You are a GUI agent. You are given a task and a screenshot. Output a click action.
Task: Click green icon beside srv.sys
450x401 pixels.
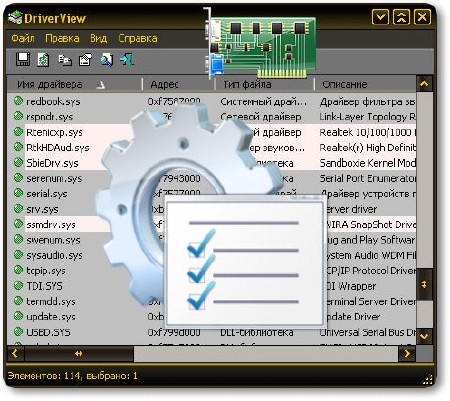point(18,209)
